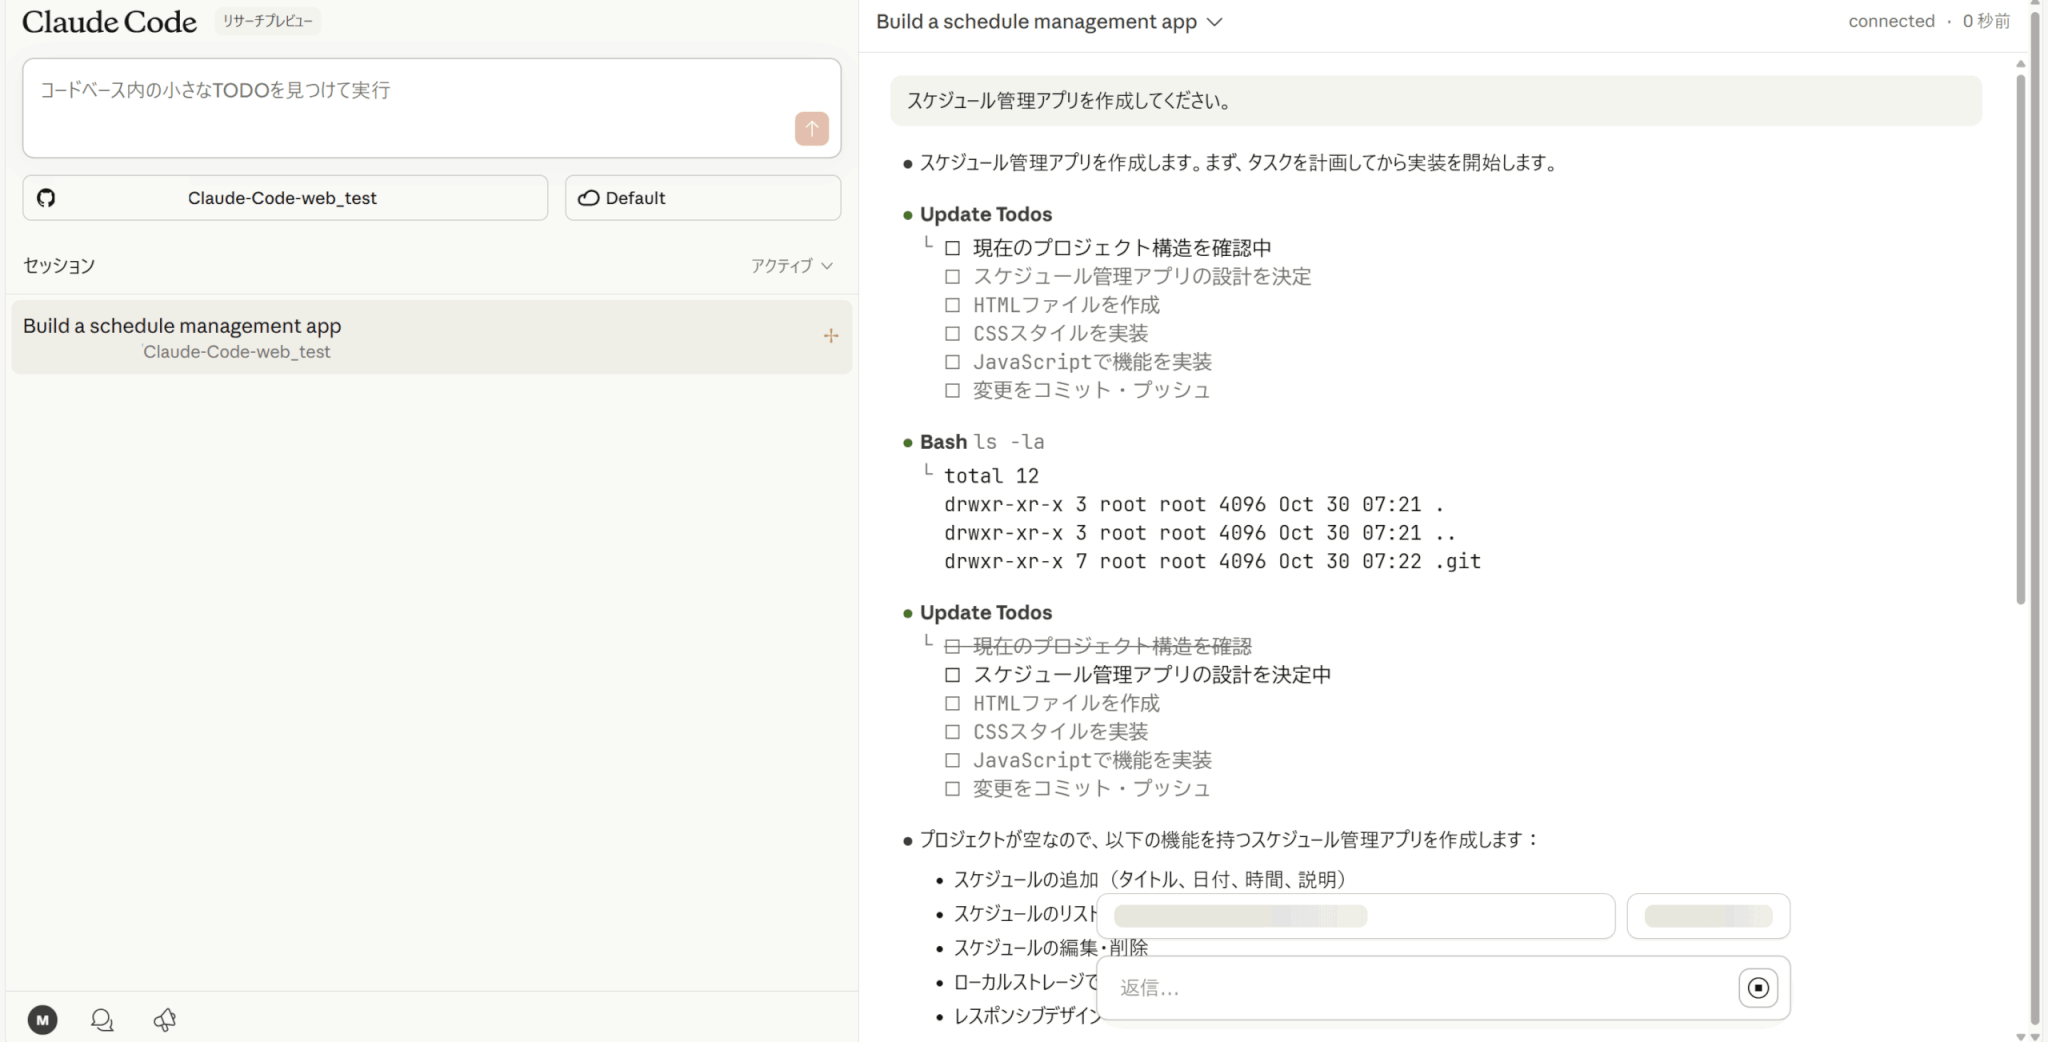Screen dimensions: 2048x1042
Task: Click the plus icon on session row
Action: [x=830, y=336]
